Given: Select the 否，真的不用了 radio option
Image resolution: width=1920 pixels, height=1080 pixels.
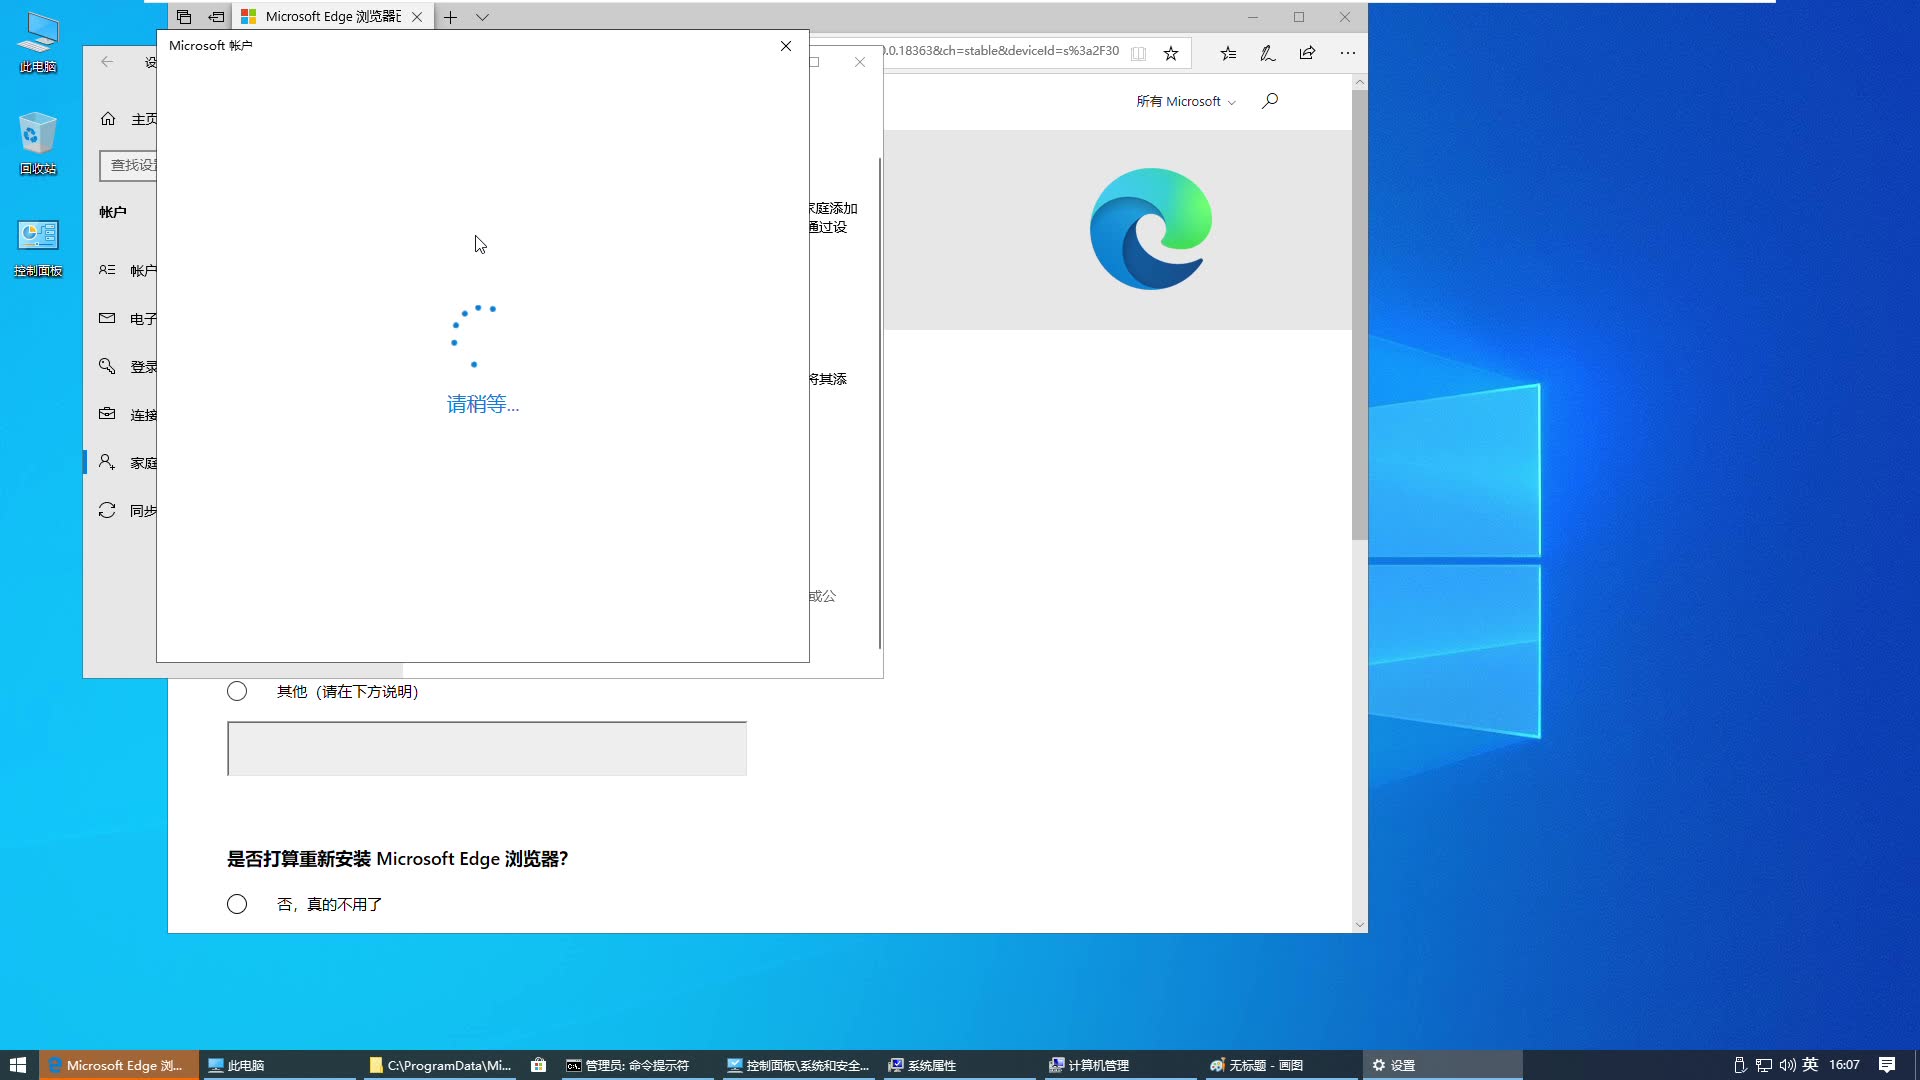Looking at the screenshot, I should (x=237, y=905).
